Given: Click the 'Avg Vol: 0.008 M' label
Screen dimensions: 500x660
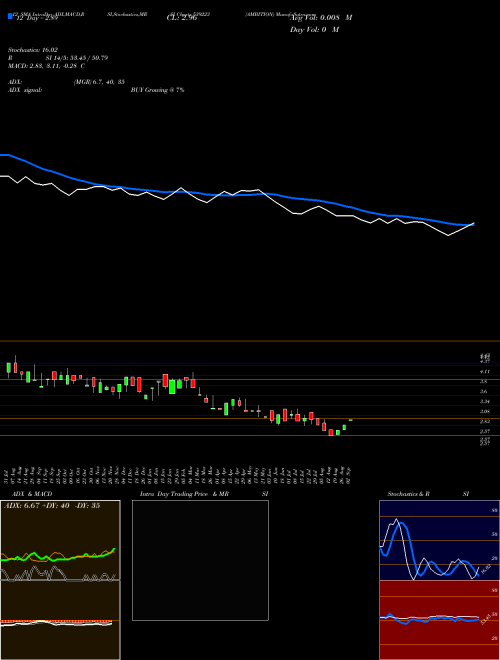Looking at the screenshot, I should click(x=321, y=18).
